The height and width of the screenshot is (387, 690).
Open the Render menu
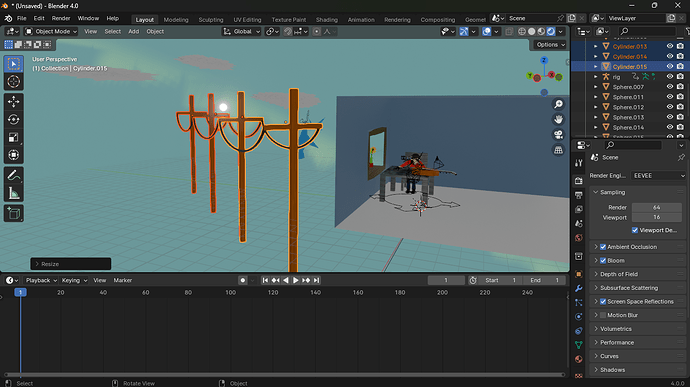pyautogui.click(x=61, y=18)
